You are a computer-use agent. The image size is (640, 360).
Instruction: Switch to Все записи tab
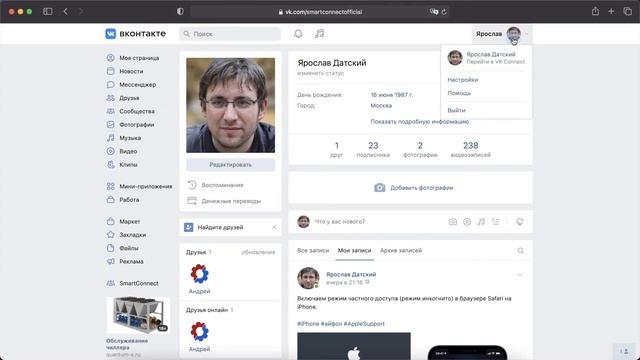click(x=313, y=250)
